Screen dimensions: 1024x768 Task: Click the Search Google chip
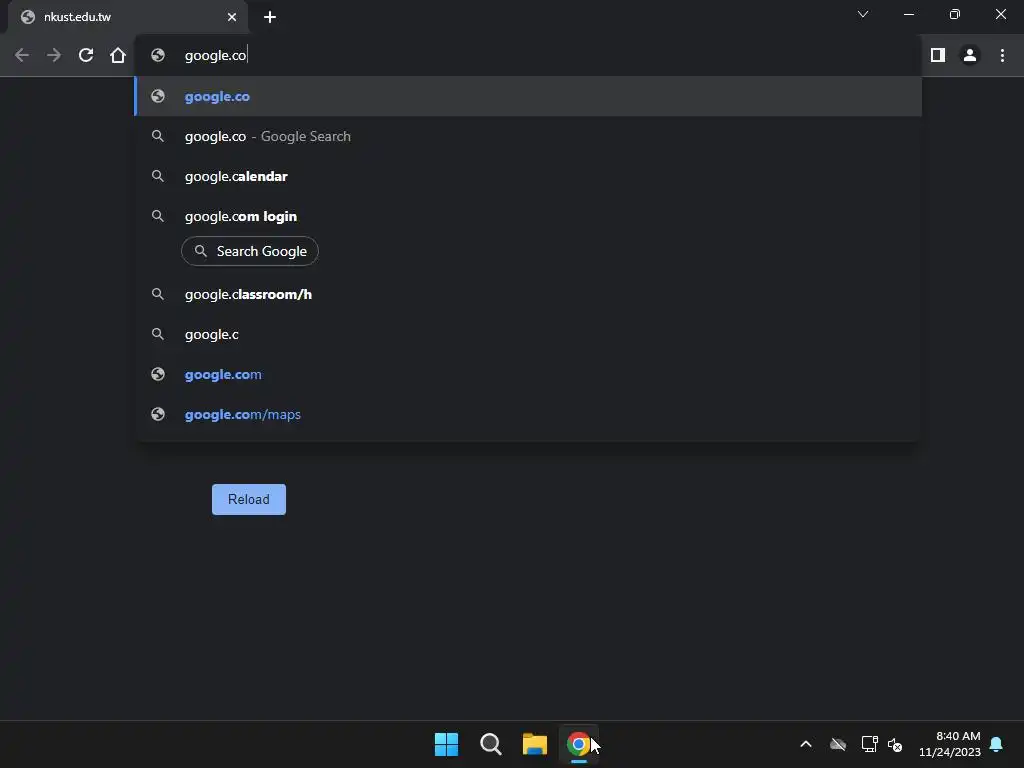tap(249, 251)
